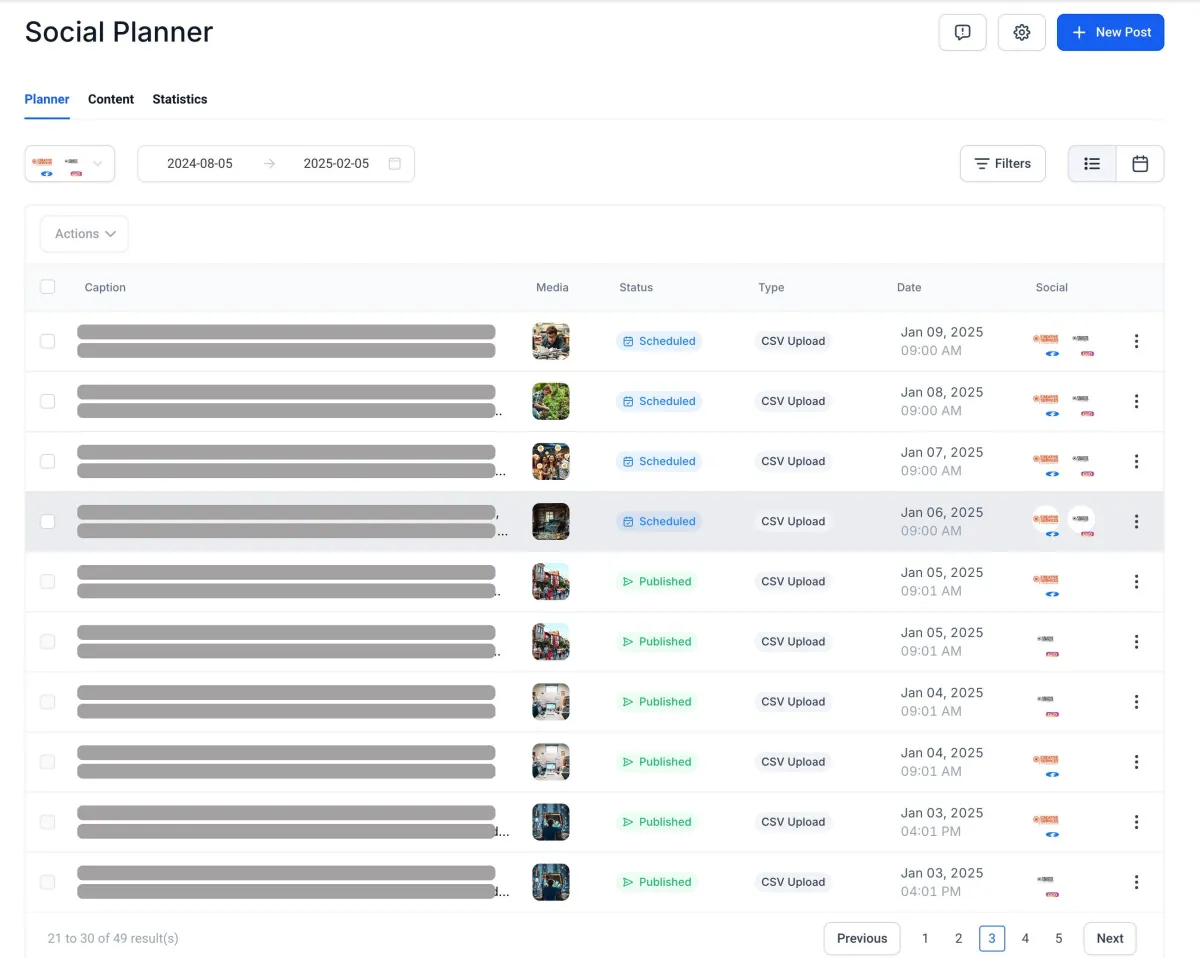
Task: Open the Filters panel
Action: pyautogui.click(x=1002, y=164)
